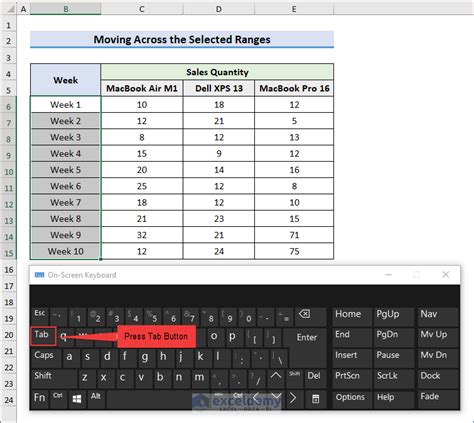Click cell with value 32

pos(142,235)
